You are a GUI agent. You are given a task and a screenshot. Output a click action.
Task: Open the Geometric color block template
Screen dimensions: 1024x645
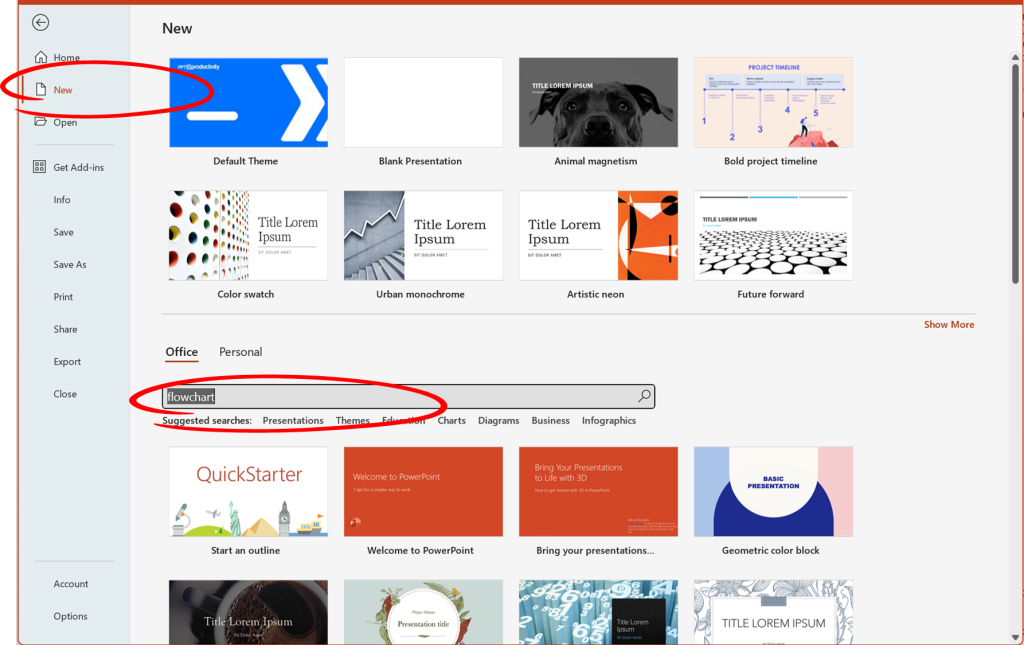[773, 492]
